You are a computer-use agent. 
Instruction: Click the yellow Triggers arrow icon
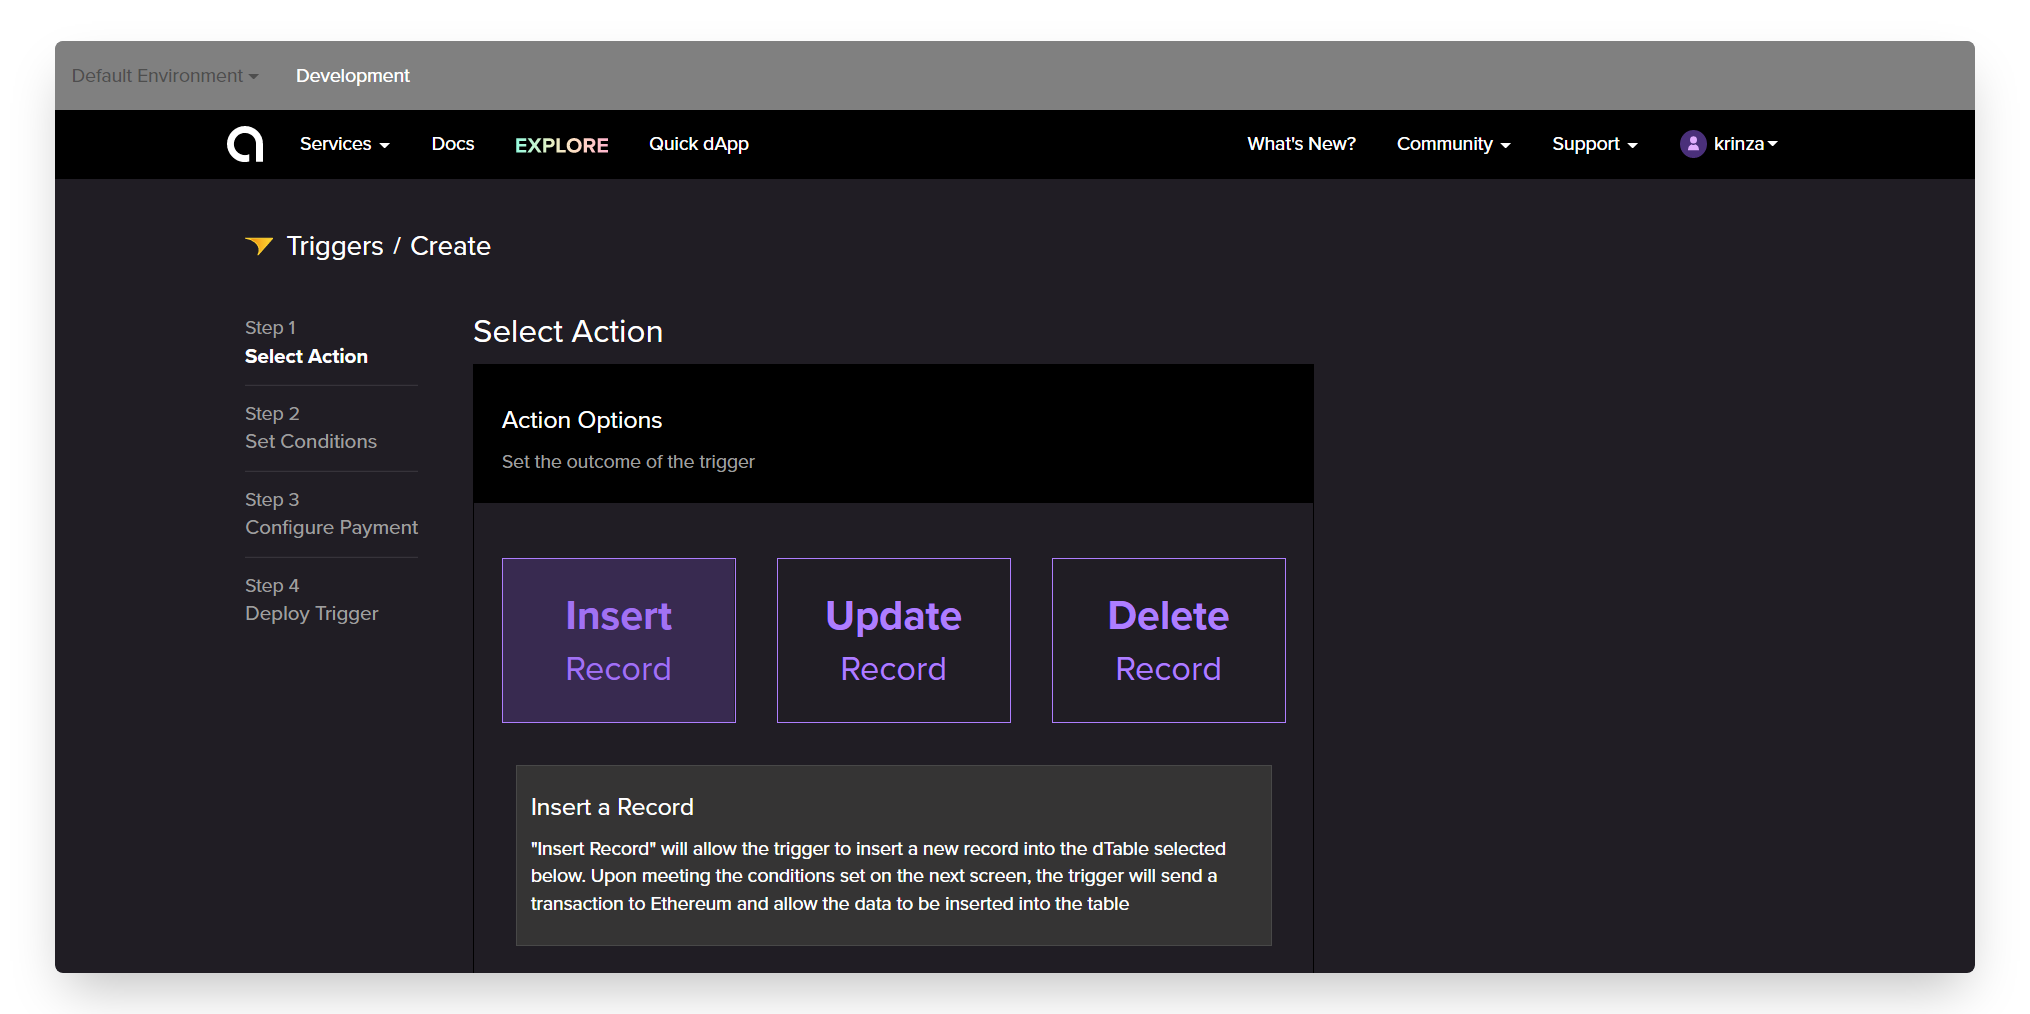tap(259, 246)
